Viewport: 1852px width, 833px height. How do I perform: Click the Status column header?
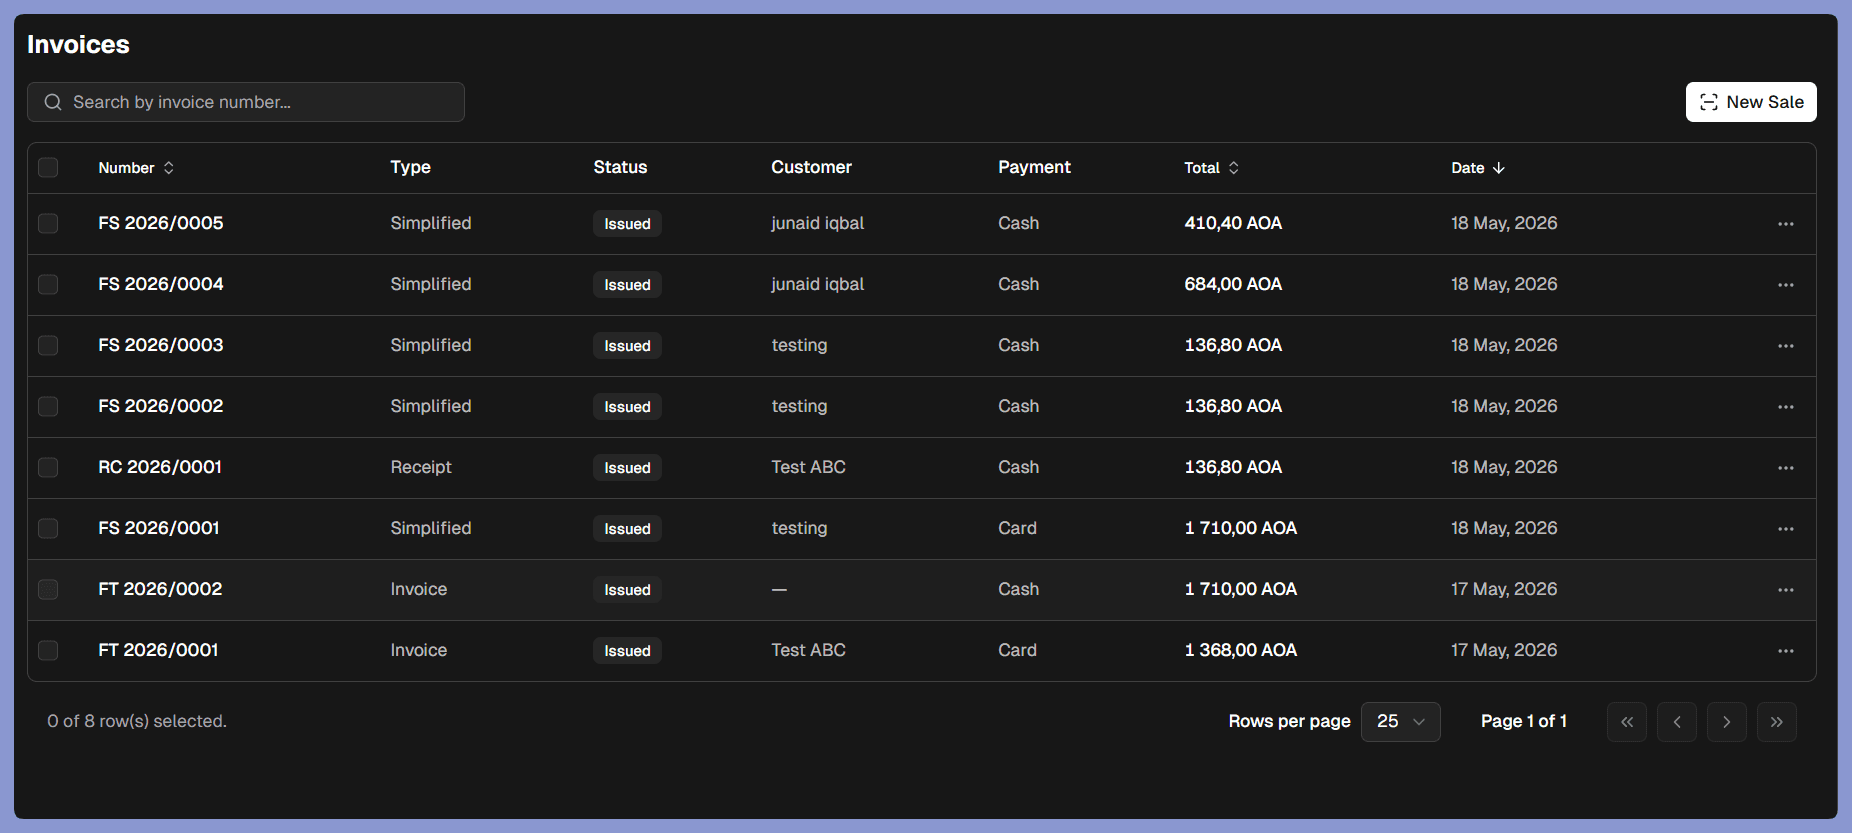[620, 167]
